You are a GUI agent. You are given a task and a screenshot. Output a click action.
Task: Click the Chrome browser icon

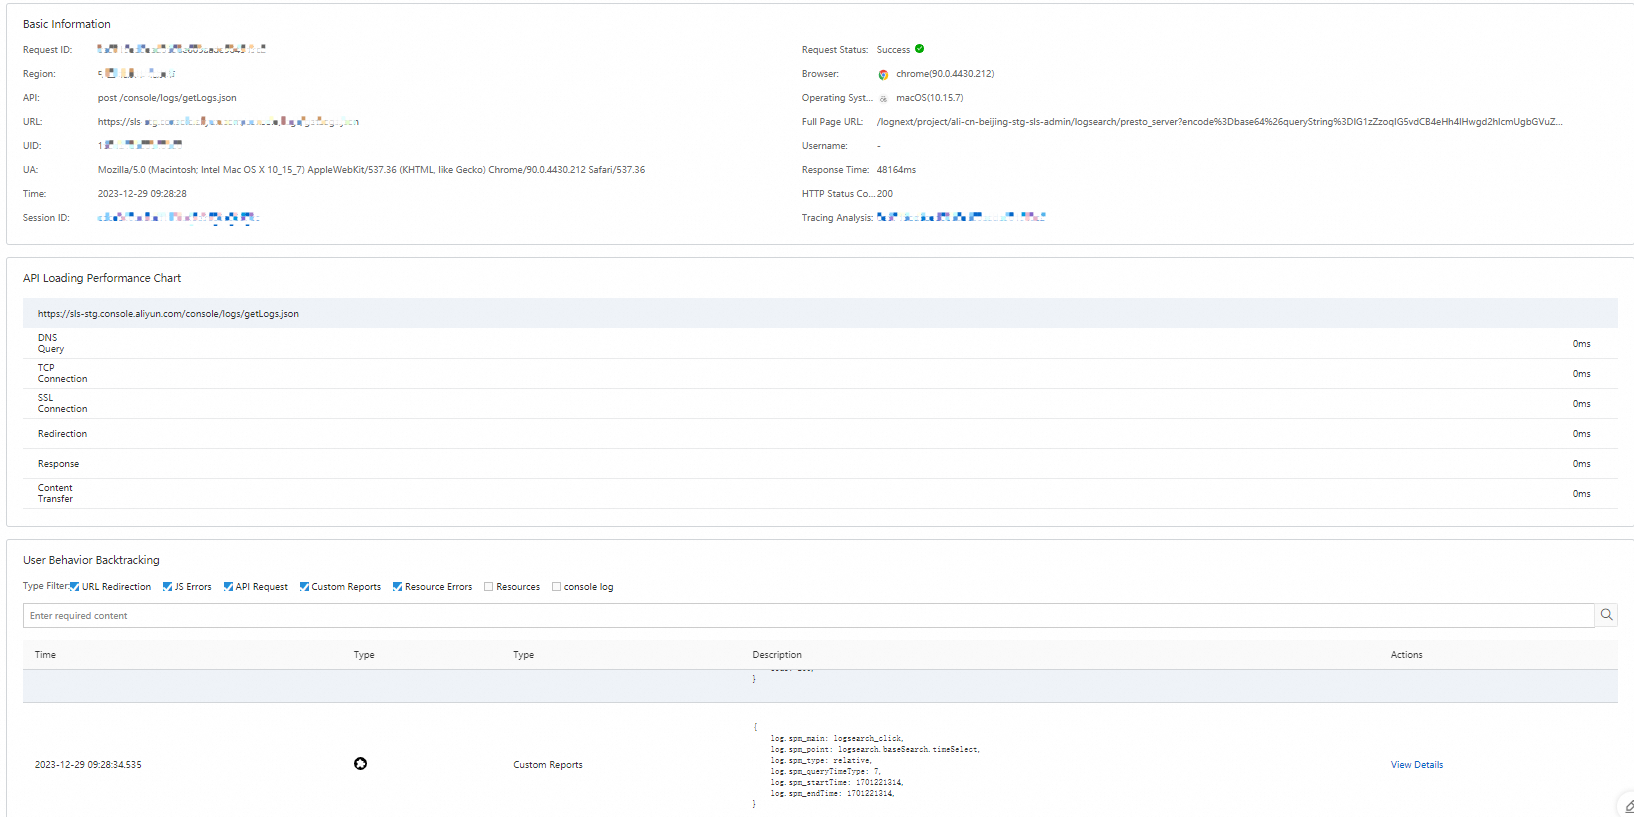[x=883, y=74]
